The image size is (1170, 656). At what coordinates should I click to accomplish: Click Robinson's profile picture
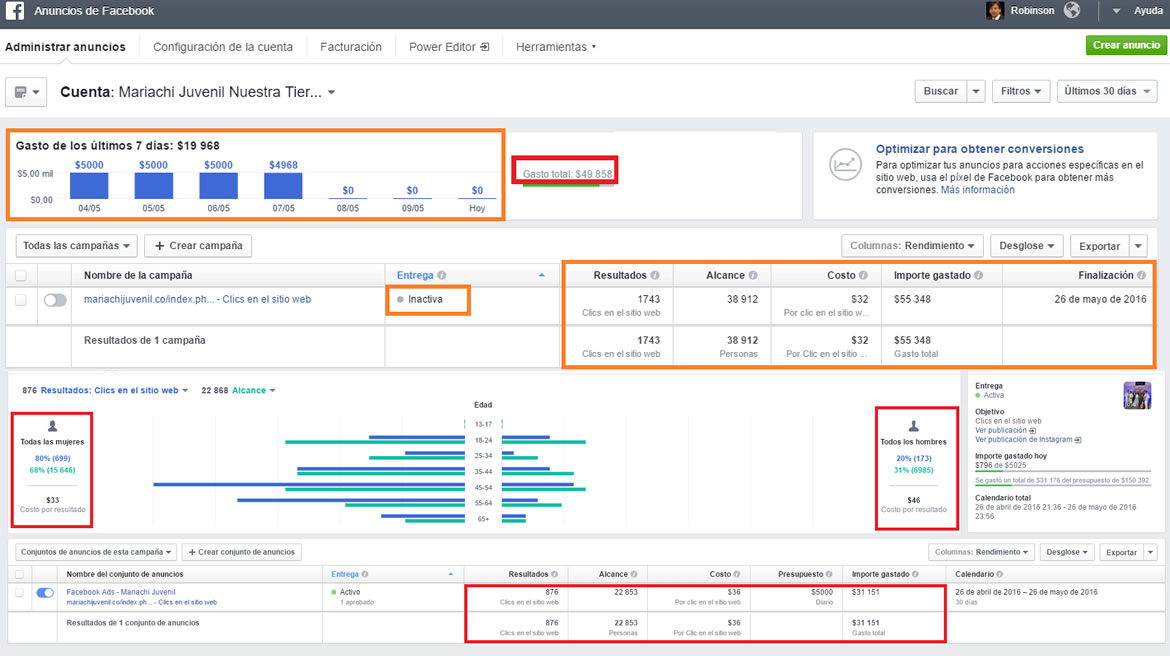[x=995, y=10]
